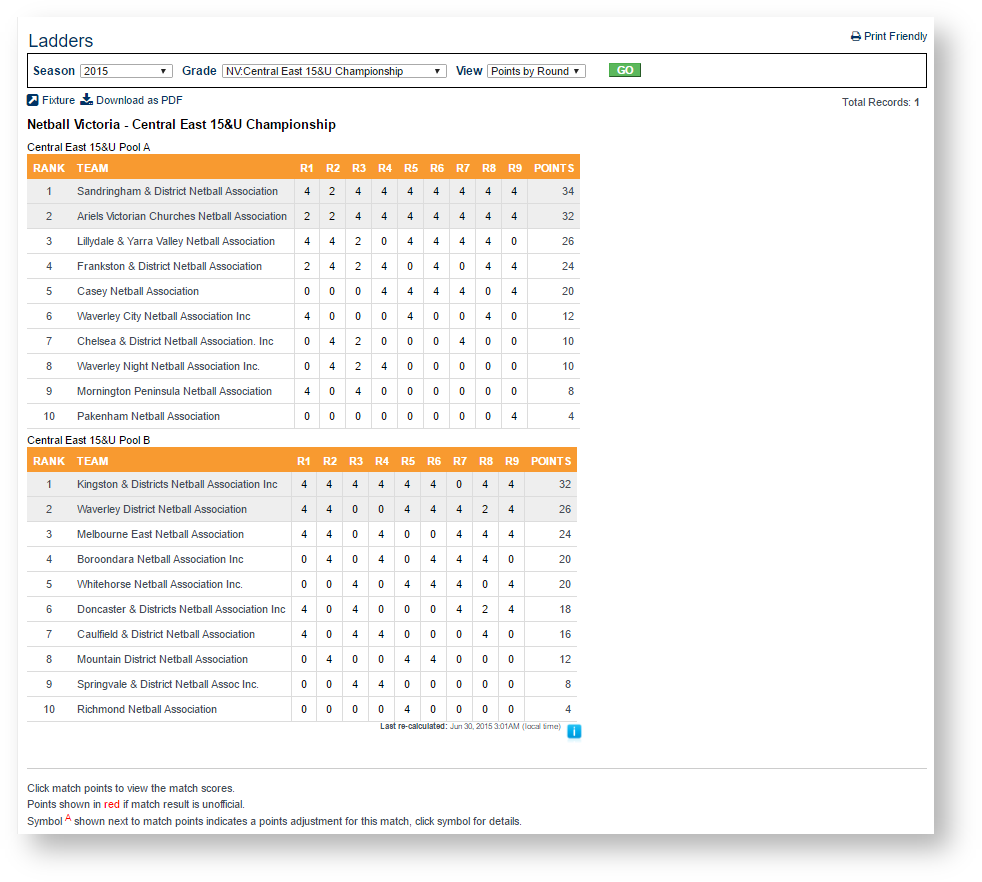Image resolution: width=982 pixels, height=882 pixels.
Task: Click Waverley District's R8 points of 2
Action: tap(485, 509)
